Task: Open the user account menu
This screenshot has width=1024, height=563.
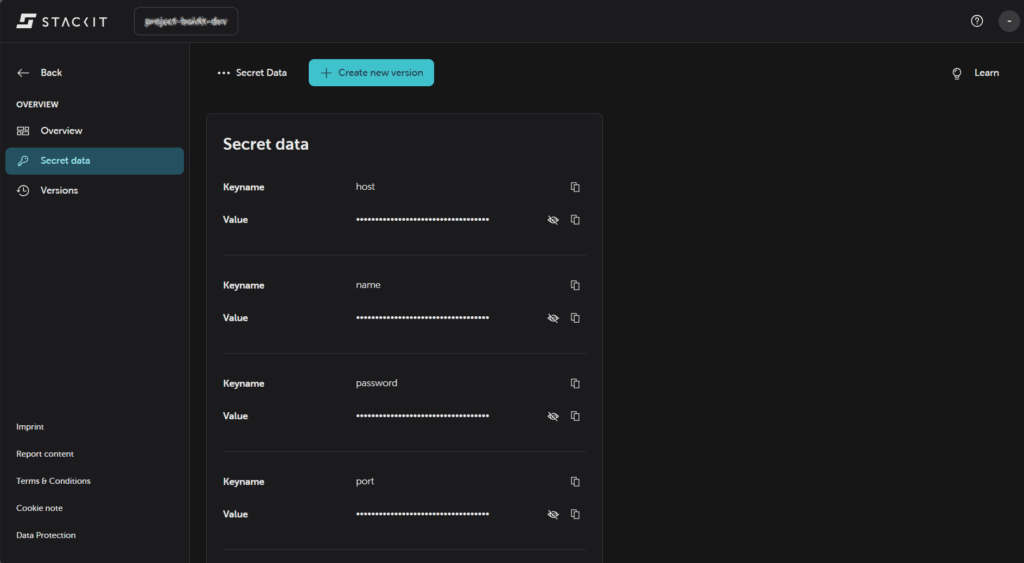Action: pos(1008,21)
